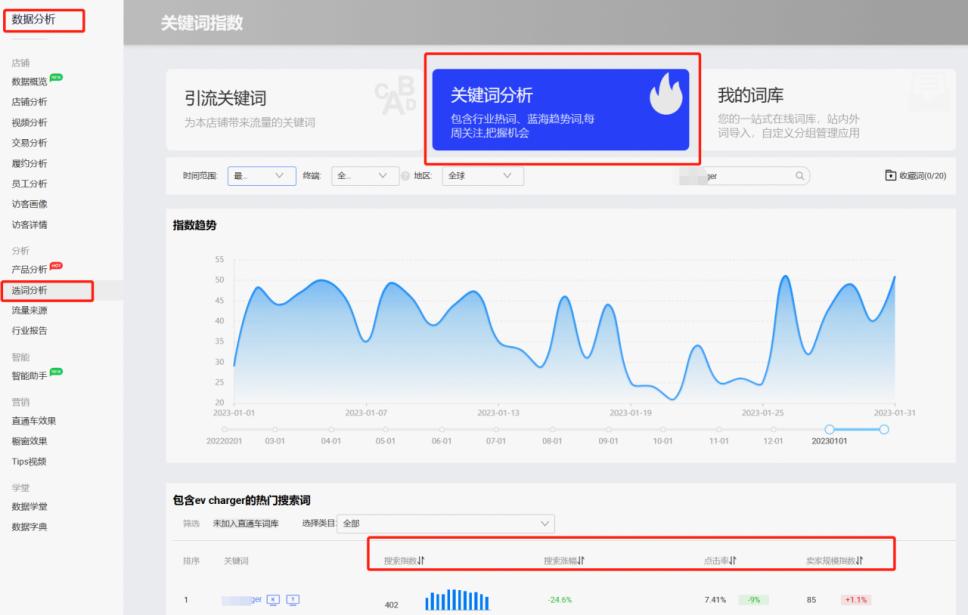Click the search magnifier icon

pos(800,175)
